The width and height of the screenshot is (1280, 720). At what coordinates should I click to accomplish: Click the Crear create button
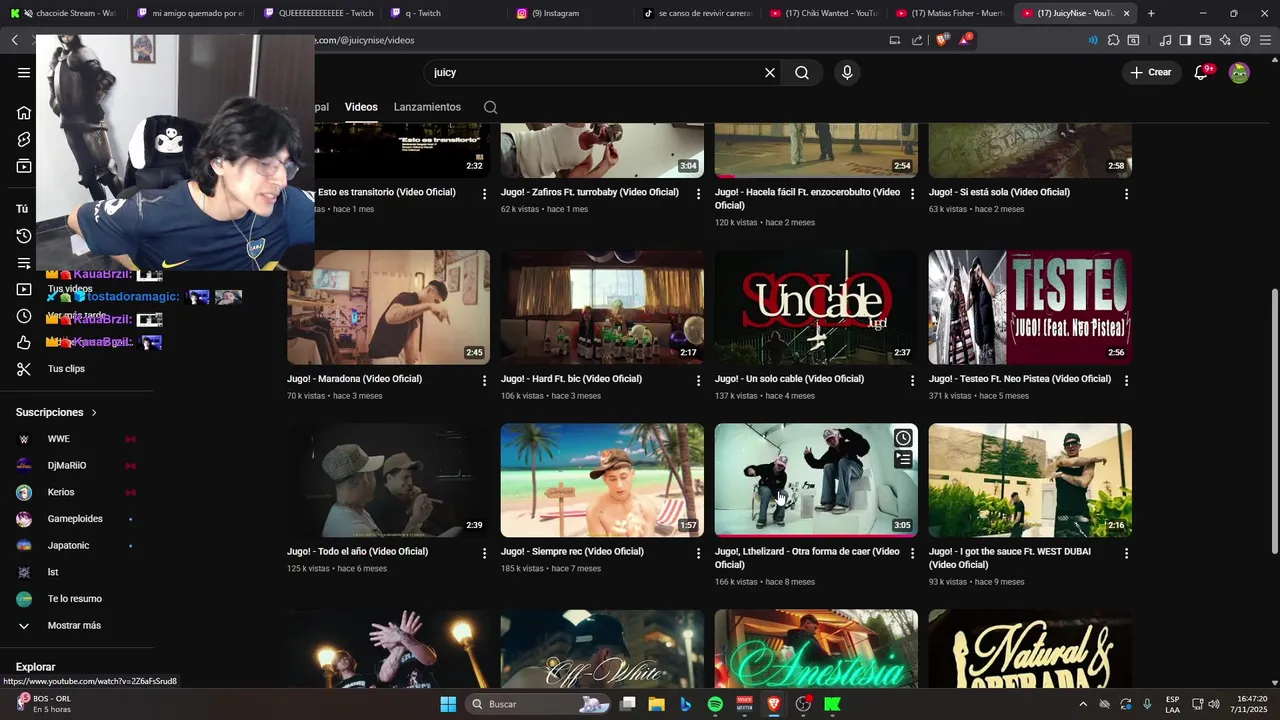click(1150, 73)
